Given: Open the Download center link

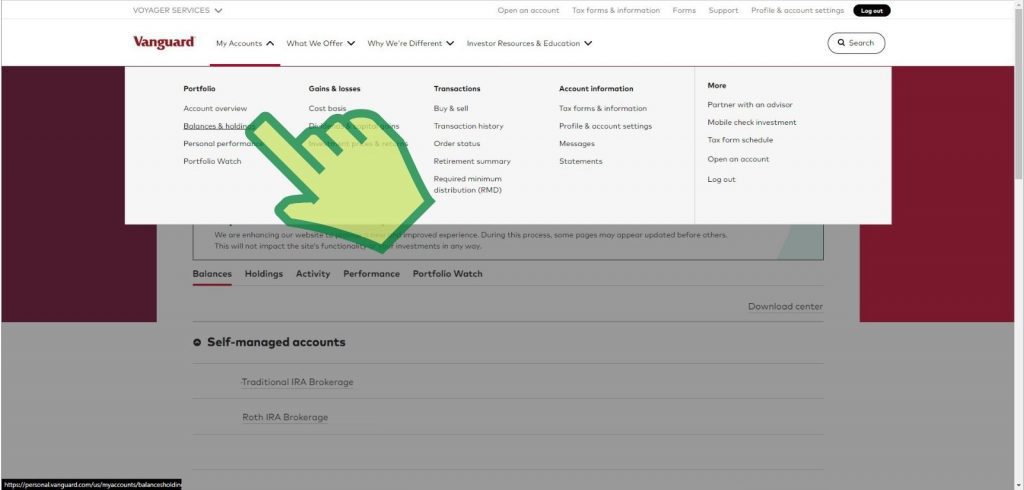Looking at the screenshot, I should click(x=785, y=306).
